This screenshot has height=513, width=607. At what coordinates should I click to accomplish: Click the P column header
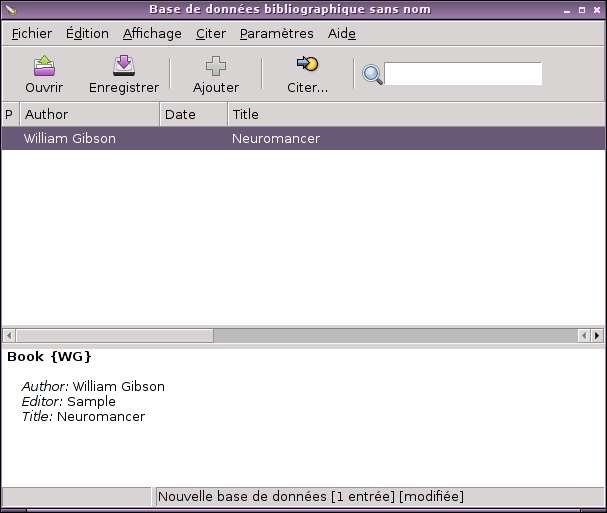coord(10,115)
